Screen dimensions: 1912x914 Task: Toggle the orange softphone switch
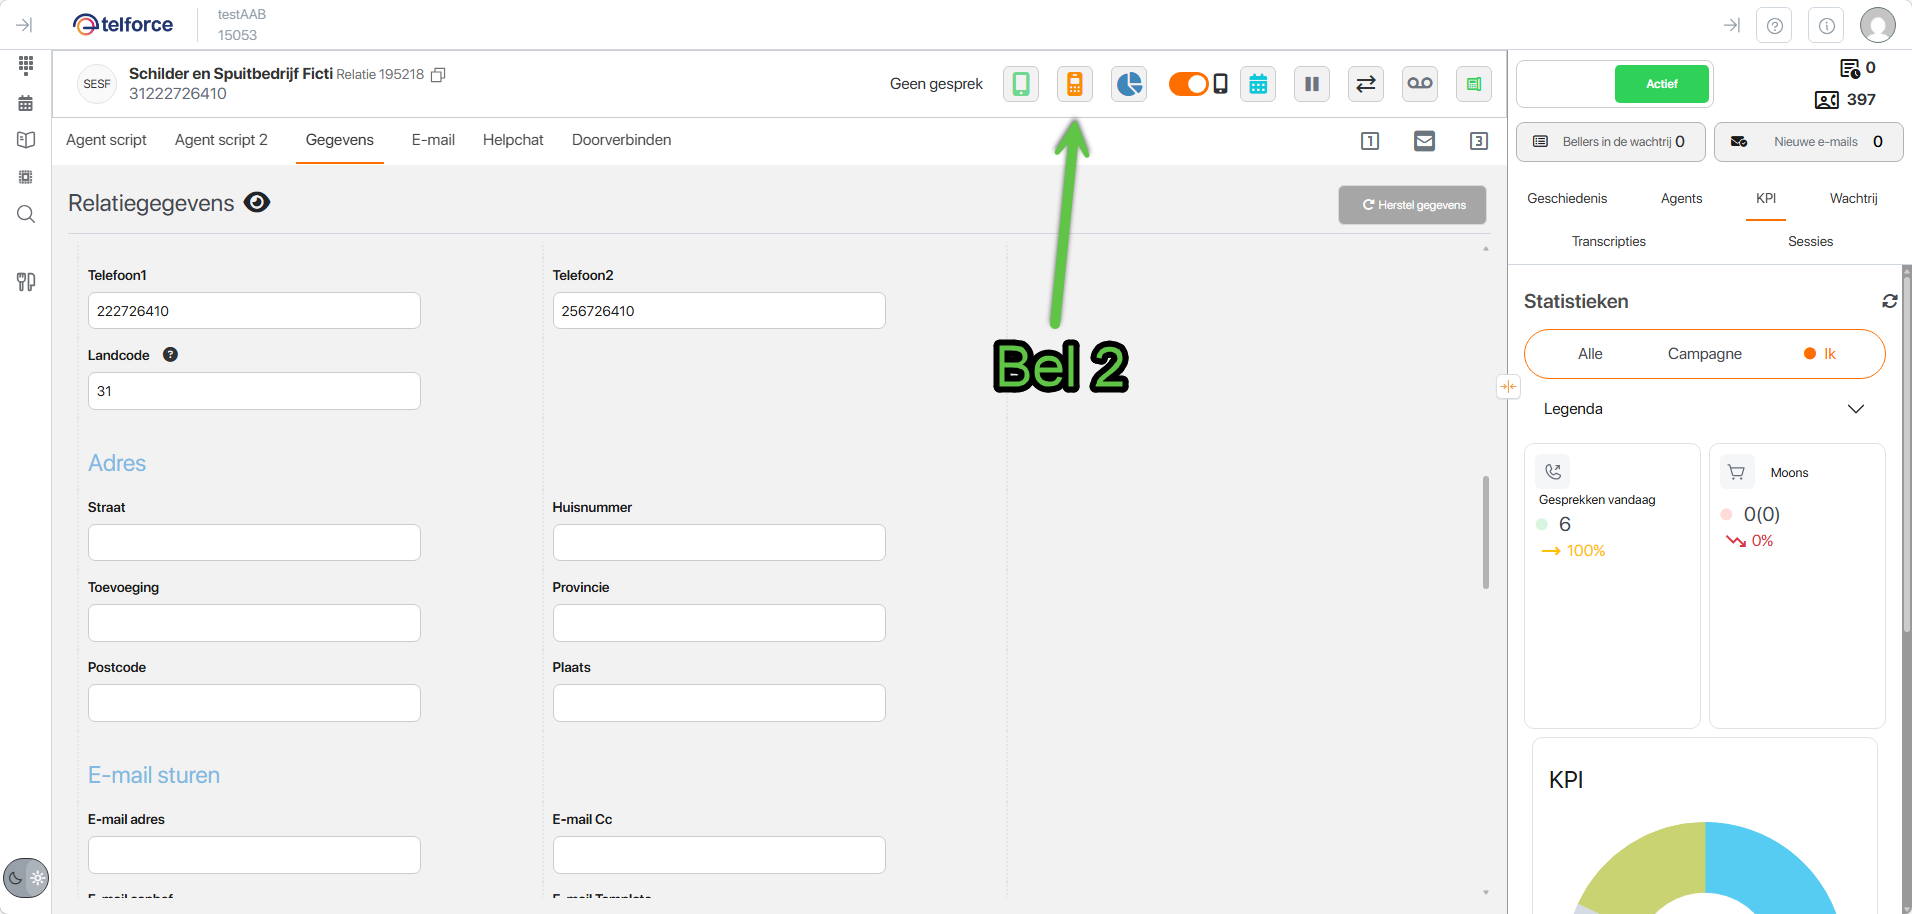coord(1189,84)
